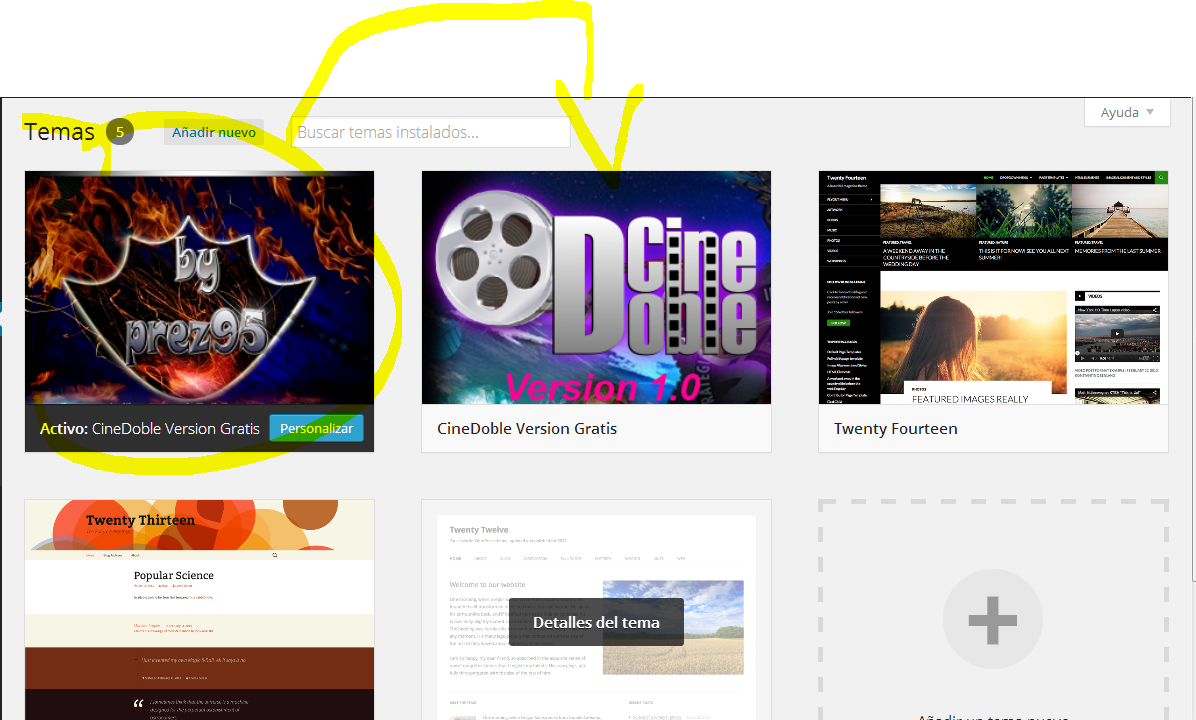The height and width of the screenshot is (720, 1196).
Task: Click the Detalles del tema overlay button
Action: 596,622
